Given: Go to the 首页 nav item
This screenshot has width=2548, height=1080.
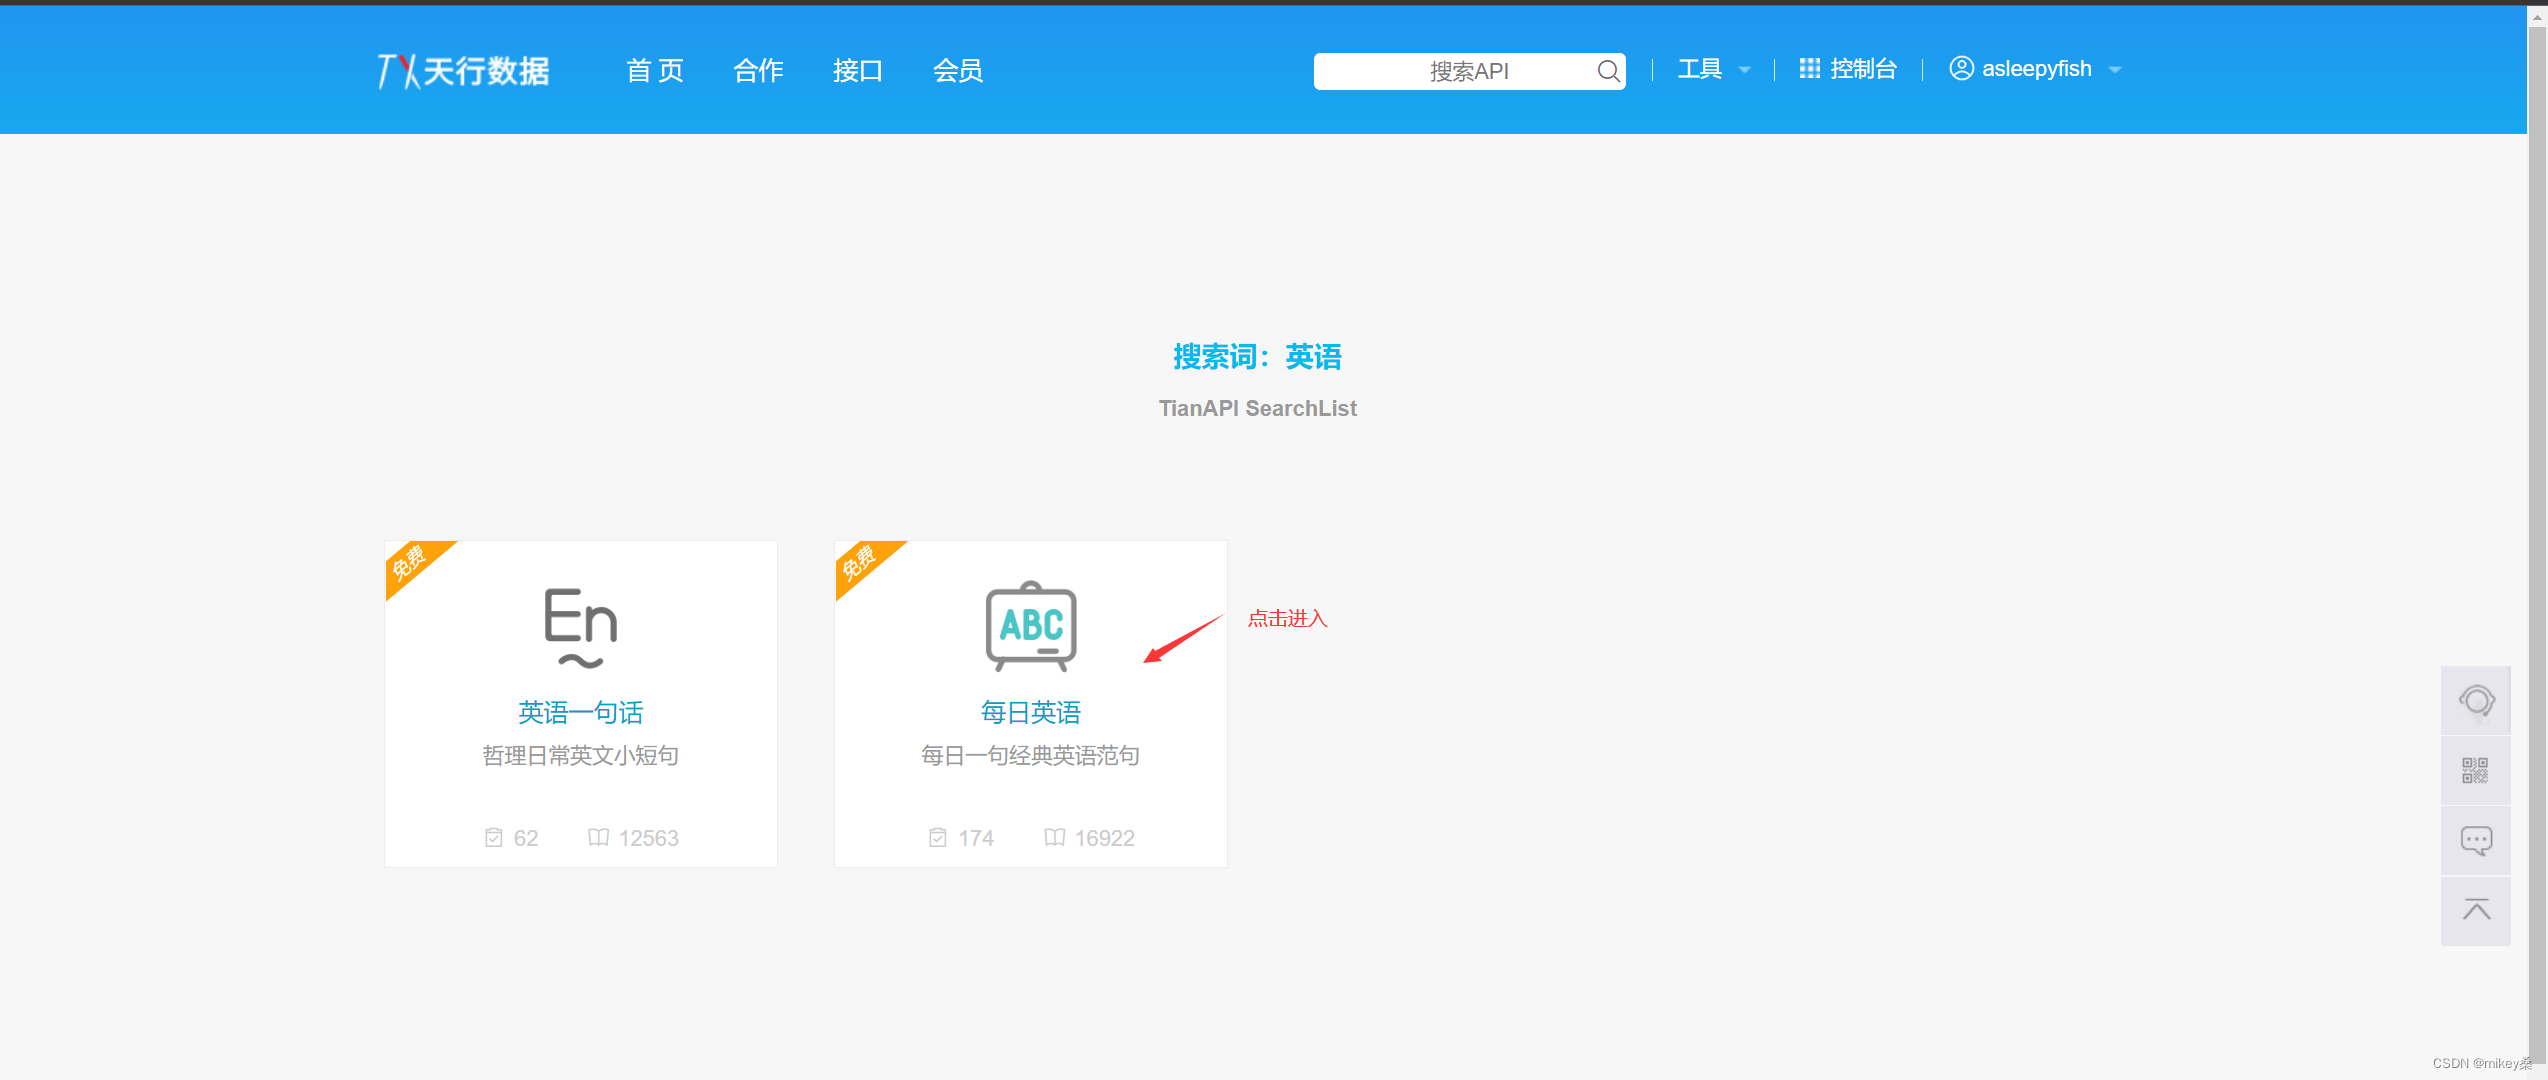Looking at the screenshot, I should 655,71.
